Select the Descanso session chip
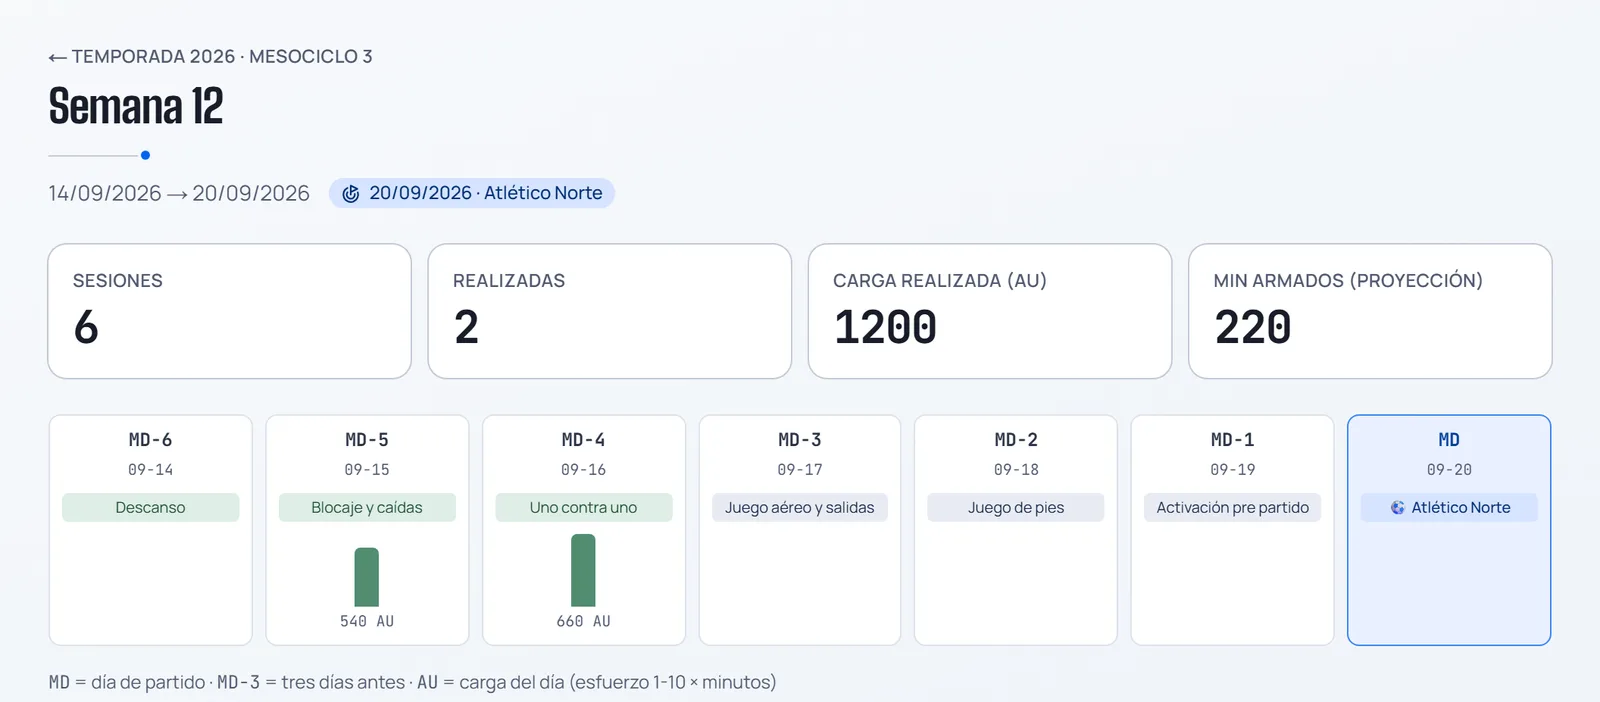 (x=151, y=507)
